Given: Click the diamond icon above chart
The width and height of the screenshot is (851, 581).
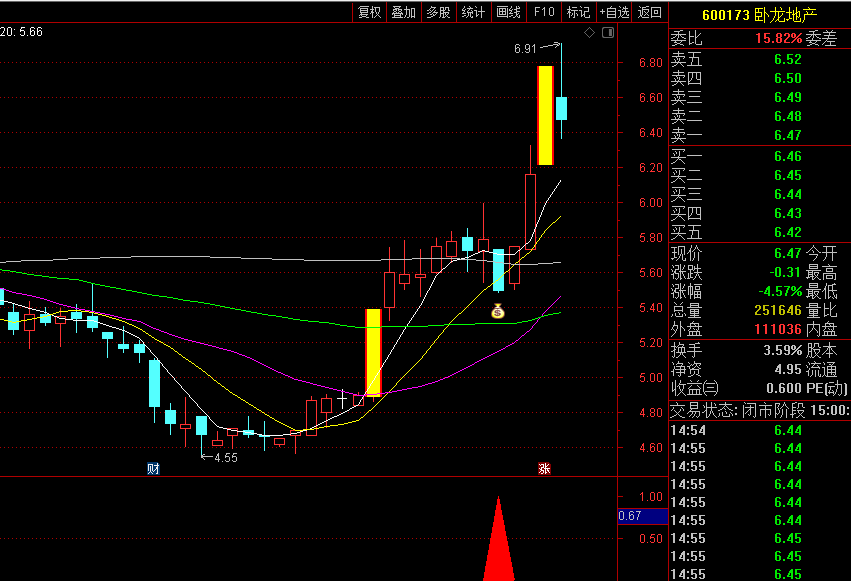Looking at the screenshot, I should (589, 33).
